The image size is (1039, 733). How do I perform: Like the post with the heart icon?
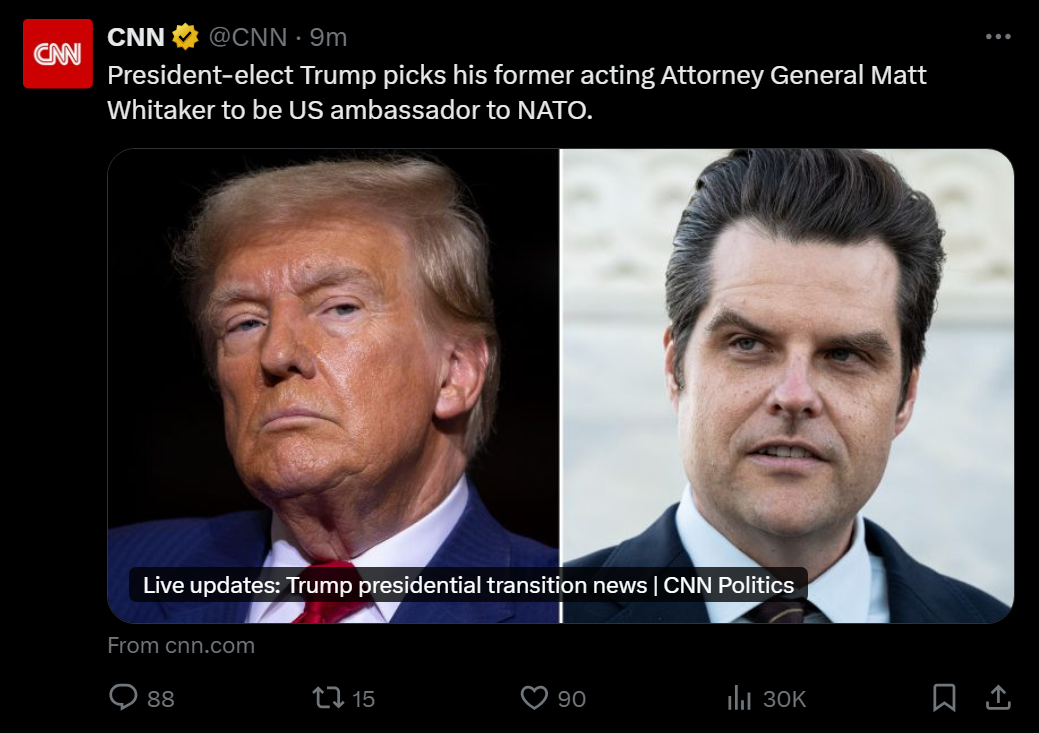click(534, 697)
